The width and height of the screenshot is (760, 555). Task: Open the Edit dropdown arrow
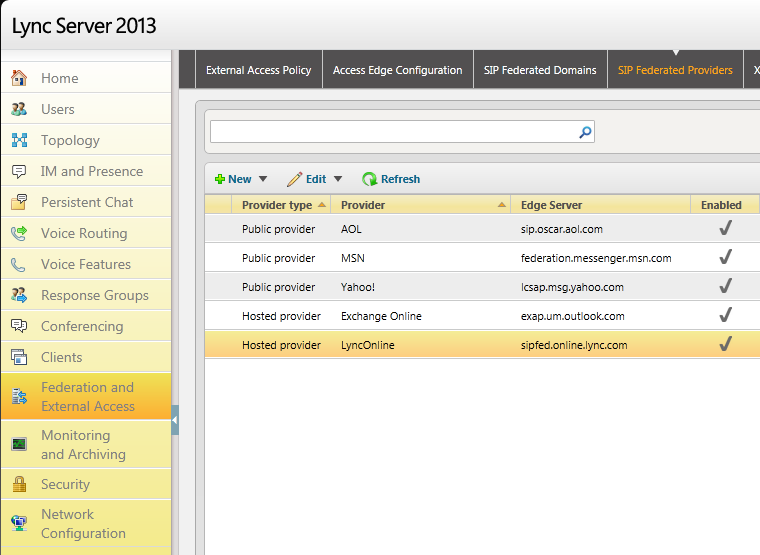tap(338, 179)
